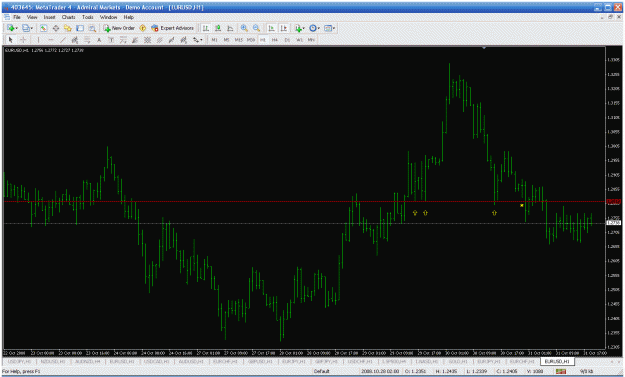Viewport: 625px width, 377px height.
Task: Switch chart to candlesticks
Action: (x=218, y=28)
